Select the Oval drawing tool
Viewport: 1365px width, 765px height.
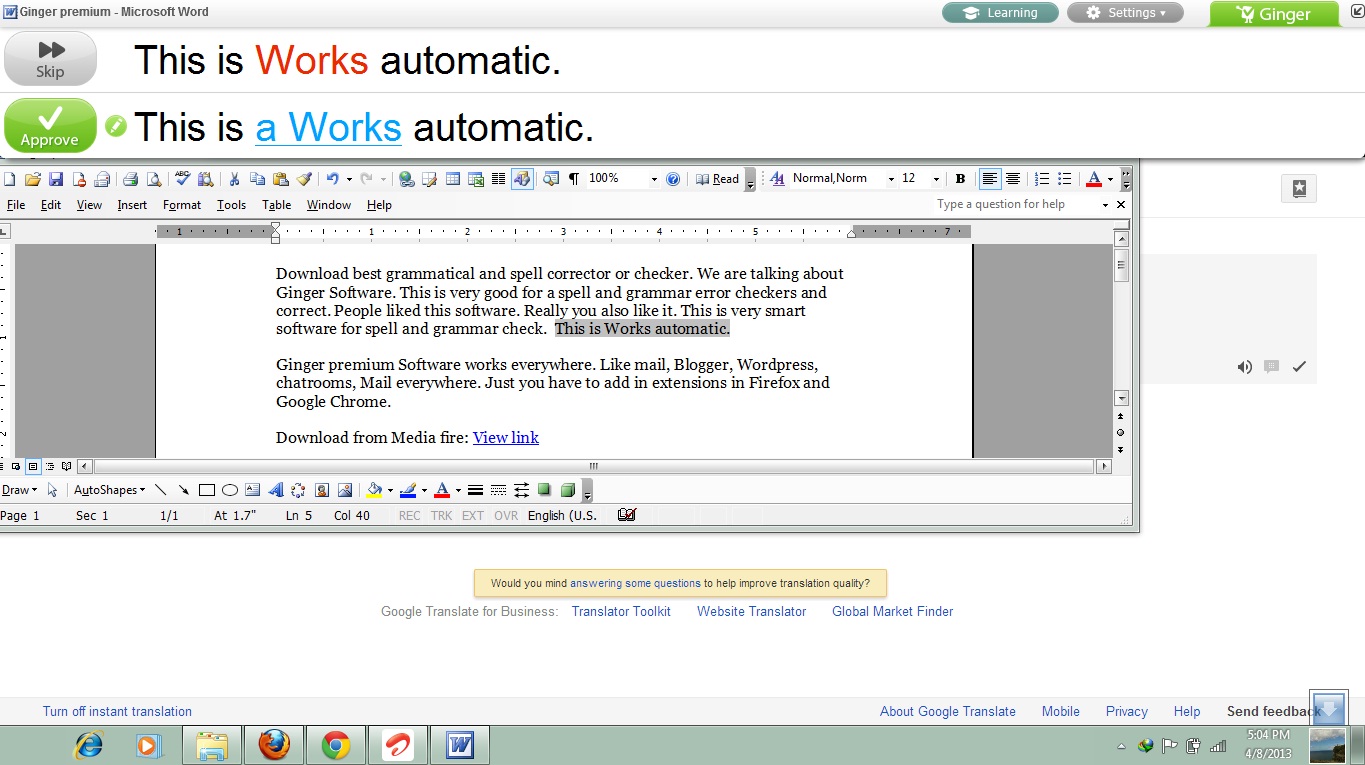(x=230, y=490)
